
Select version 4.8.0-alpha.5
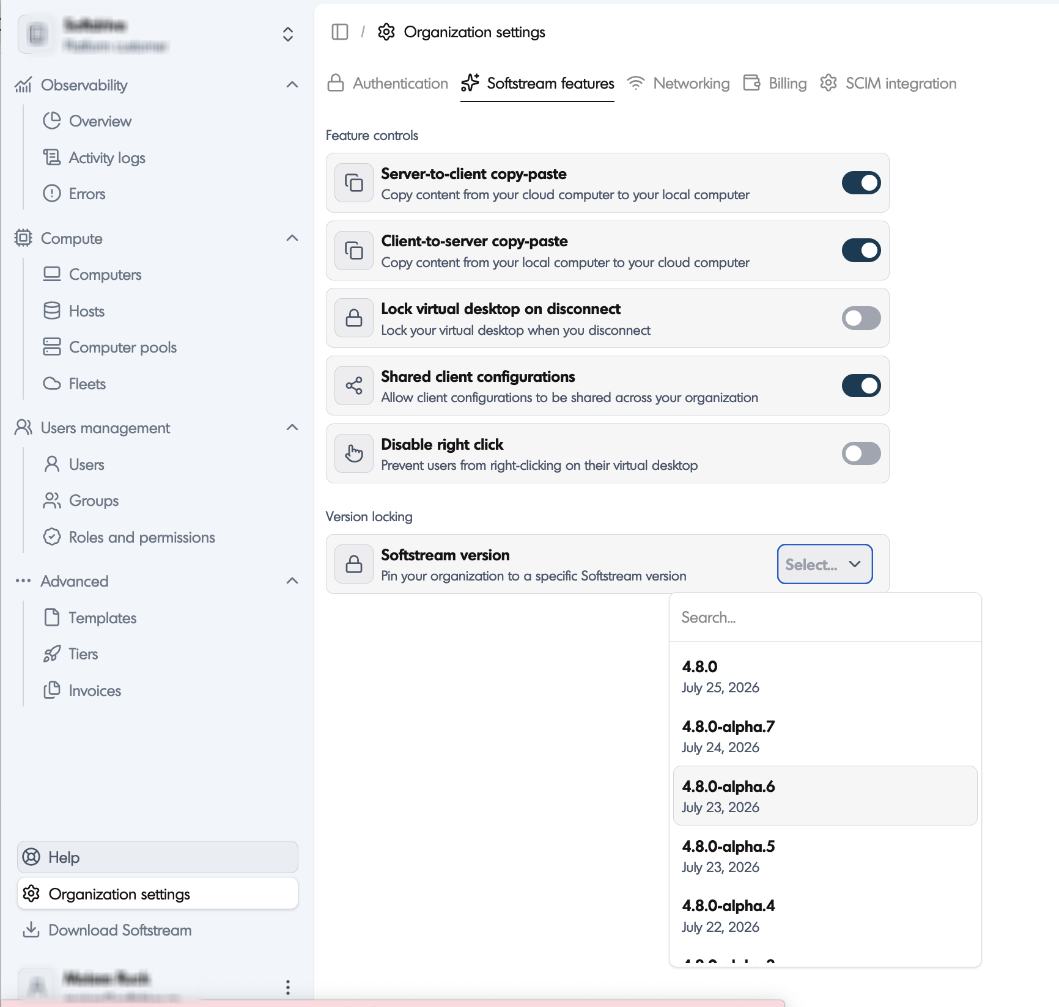coord(825,856)
